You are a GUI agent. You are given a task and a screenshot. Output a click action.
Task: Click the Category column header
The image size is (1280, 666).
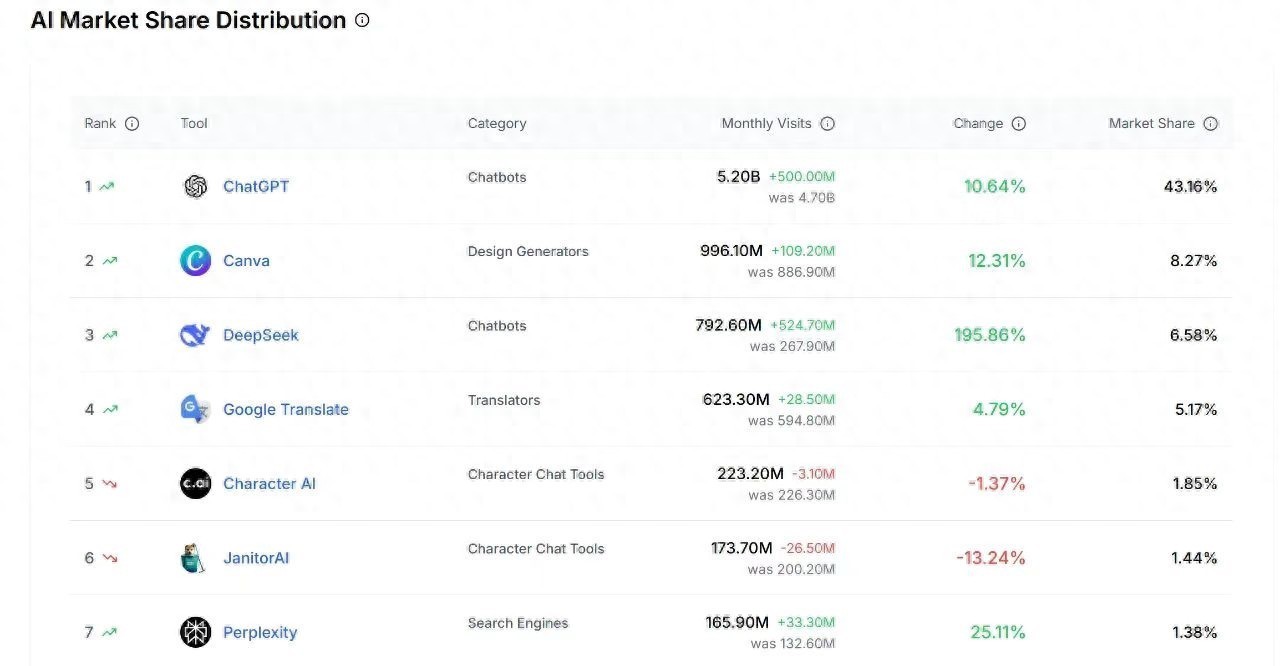pos(497,124)
